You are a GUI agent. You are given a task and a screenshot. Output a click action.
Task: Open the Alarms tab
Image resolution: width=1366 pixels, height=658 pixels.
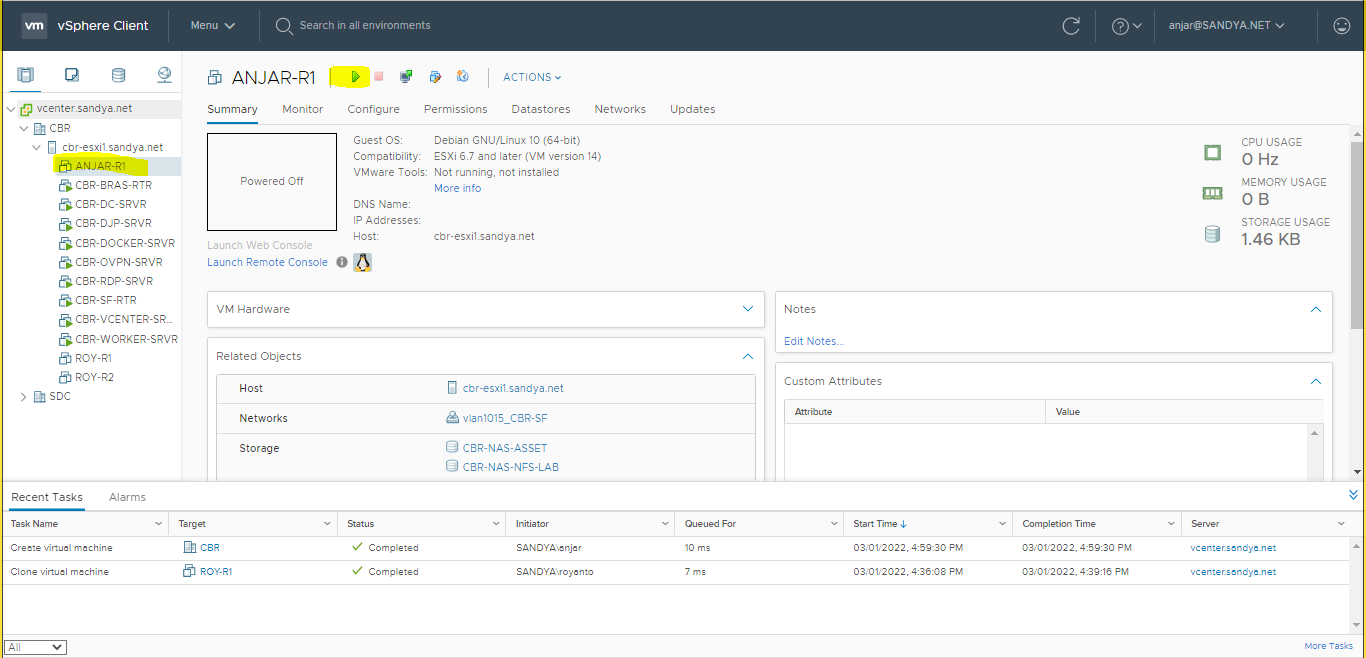[127, 497]
